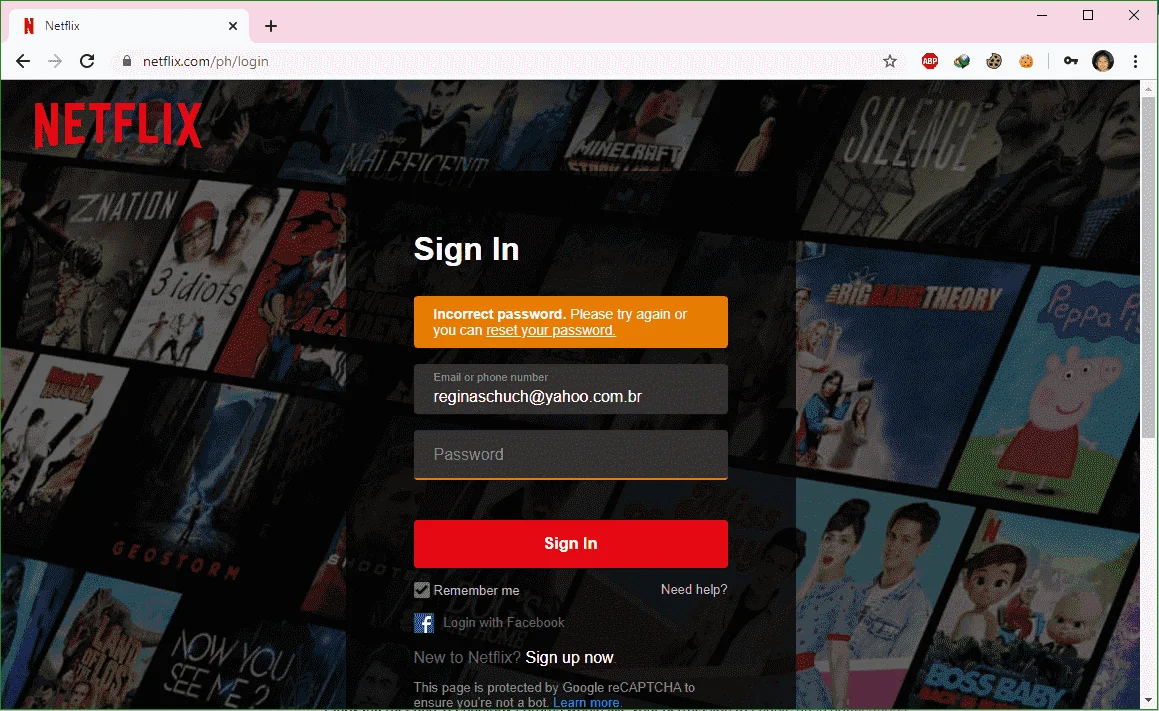1159x711 pixels.
Task: Click the page vertical scrollbar thumb
Action: tap(1148, 268)
